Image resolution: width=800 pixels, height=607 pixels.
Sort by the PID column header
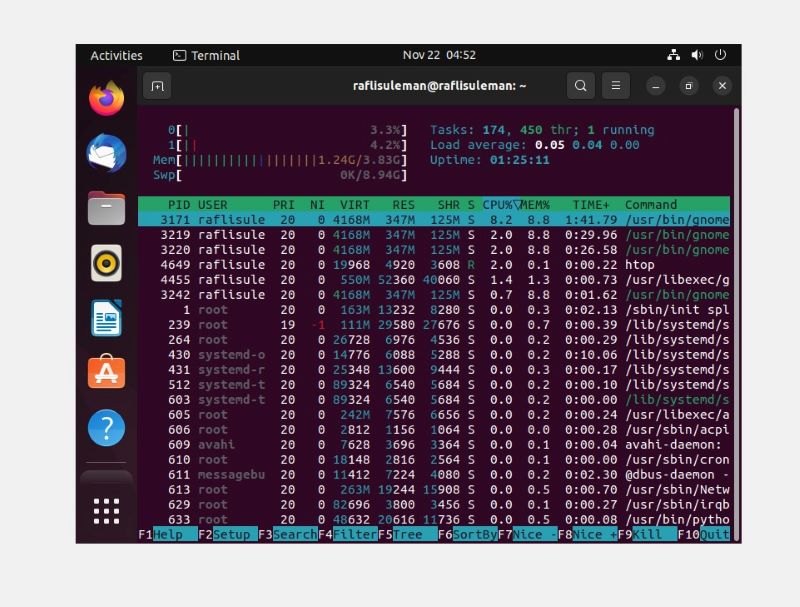point(179,205)
